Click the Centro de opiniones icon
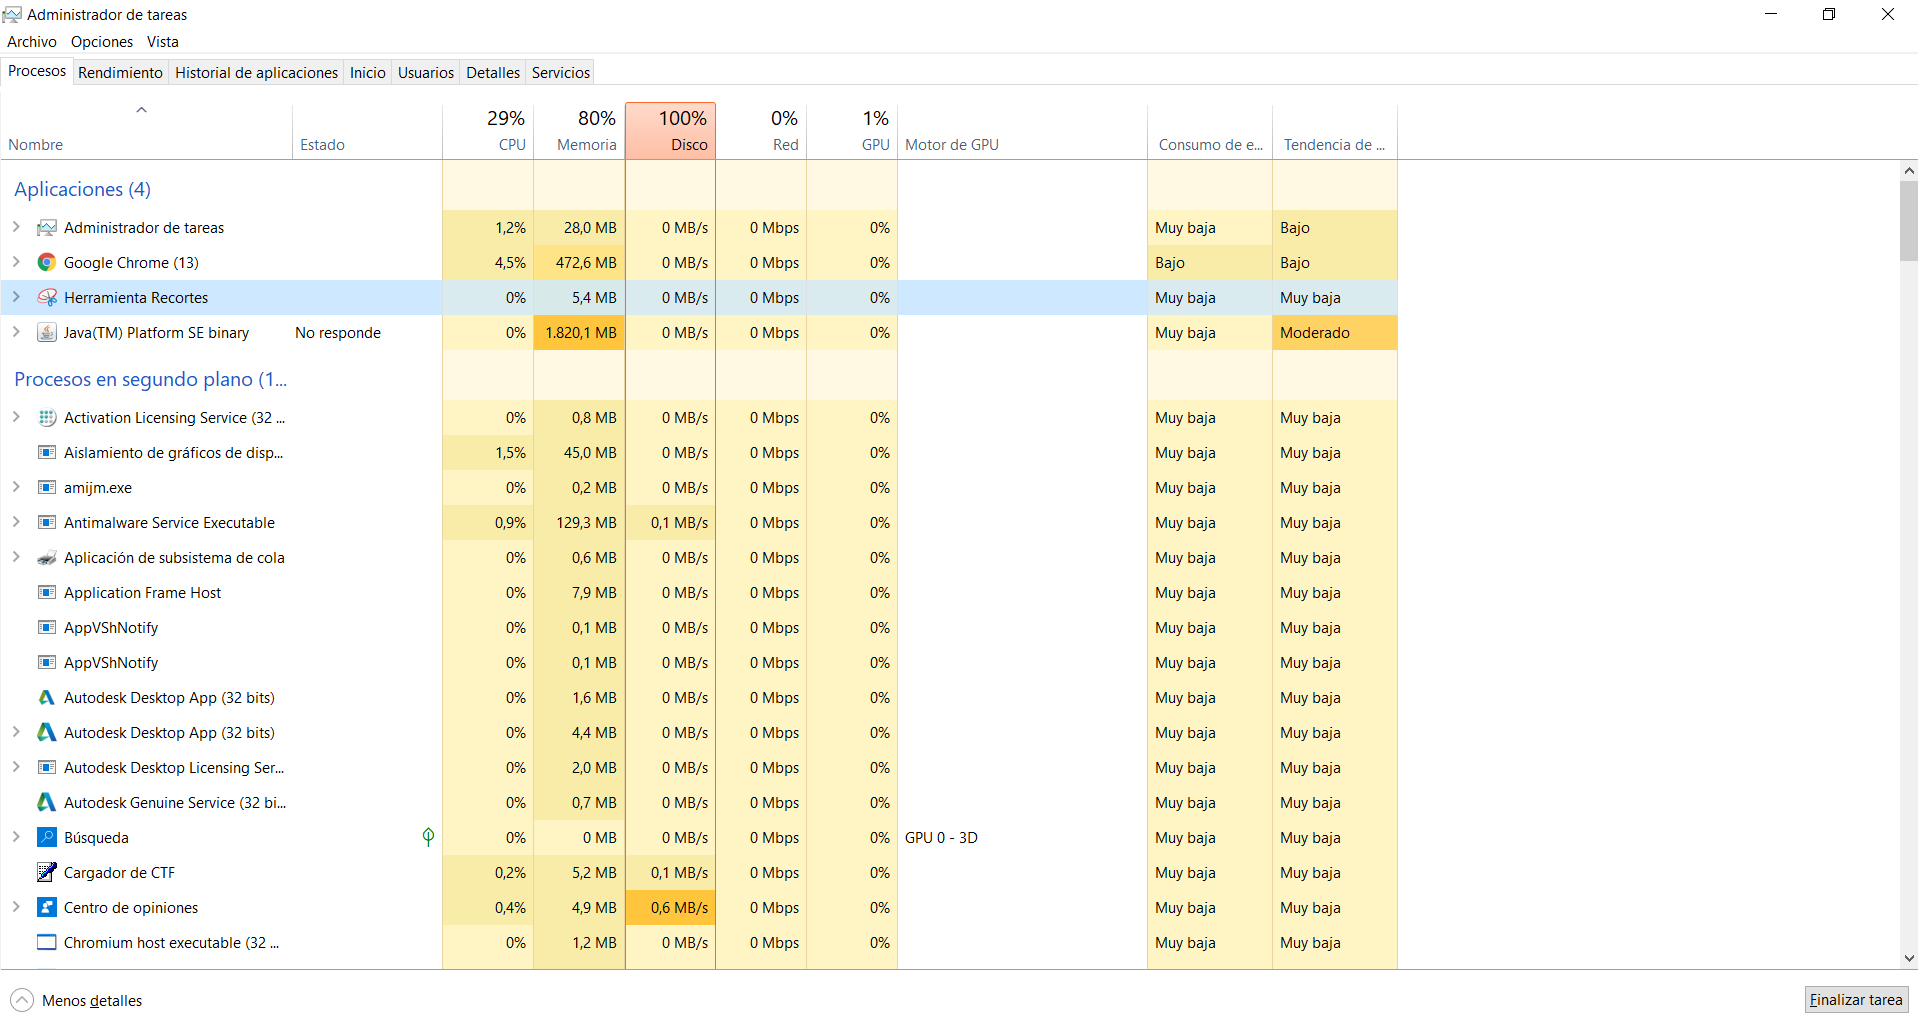Viewport: 1918px width, 1025px height. (x=46, y=908)
